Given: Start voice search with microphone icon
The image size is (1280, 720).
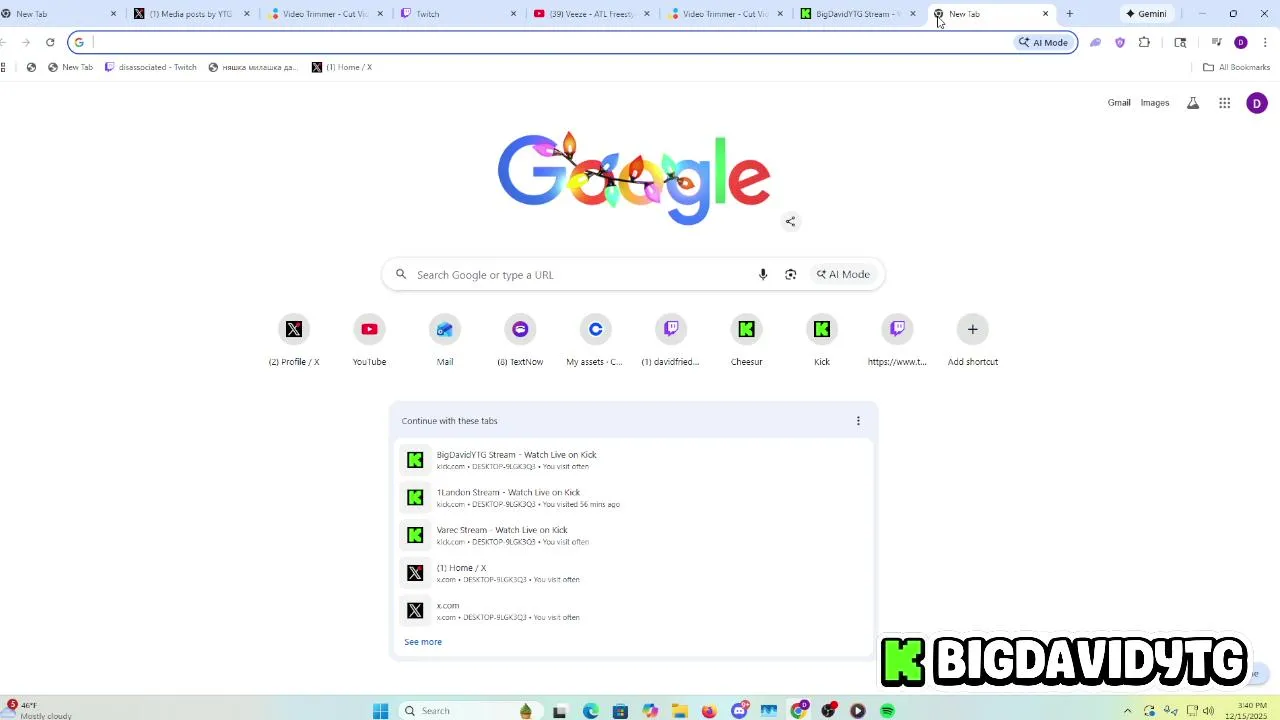Looking at the screenshot, I should [x=763, y=274].
